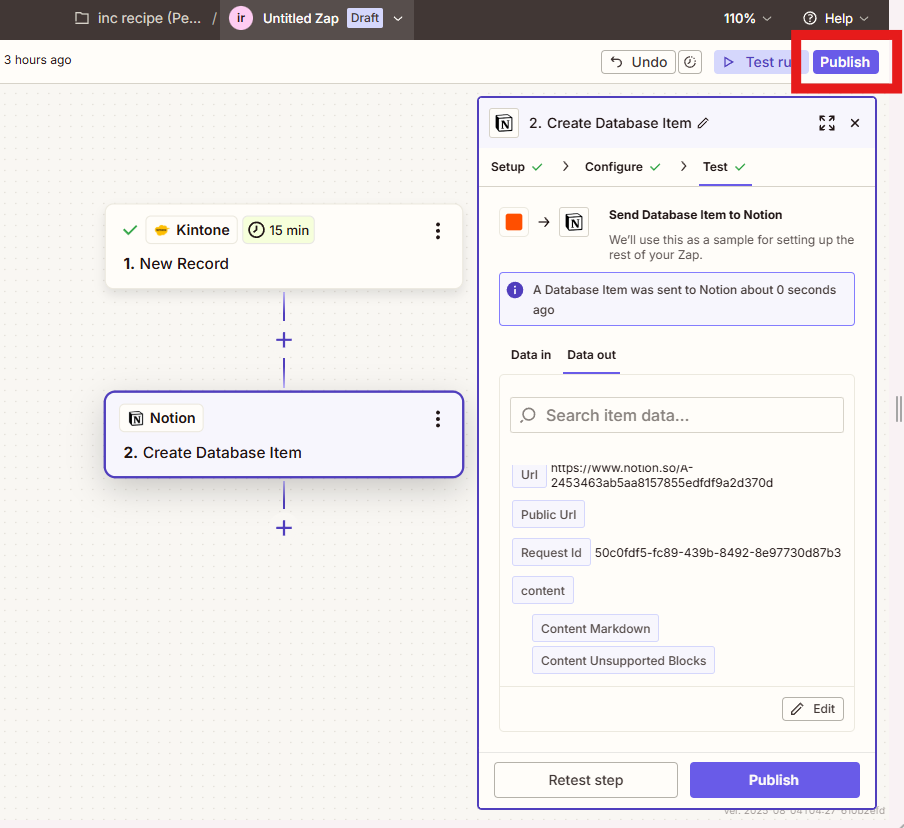This screenshot has height=828, width=904.
Task: Click the Publish button in step panel
Action: click(774, 780)
